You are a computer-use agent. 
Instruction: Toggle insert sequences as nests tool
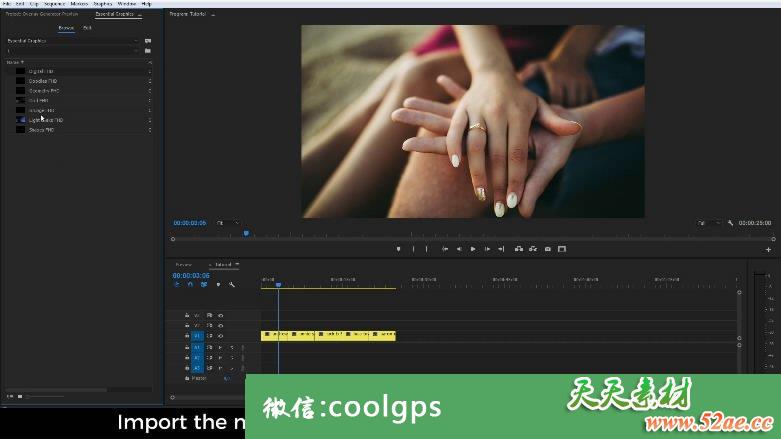[177, 285]
